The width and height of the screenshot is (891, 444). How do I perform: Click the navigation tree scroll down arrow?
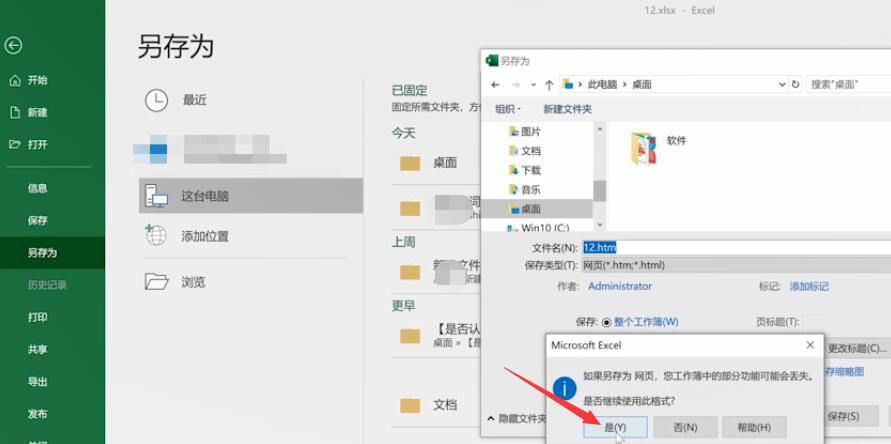coord(600,225)
